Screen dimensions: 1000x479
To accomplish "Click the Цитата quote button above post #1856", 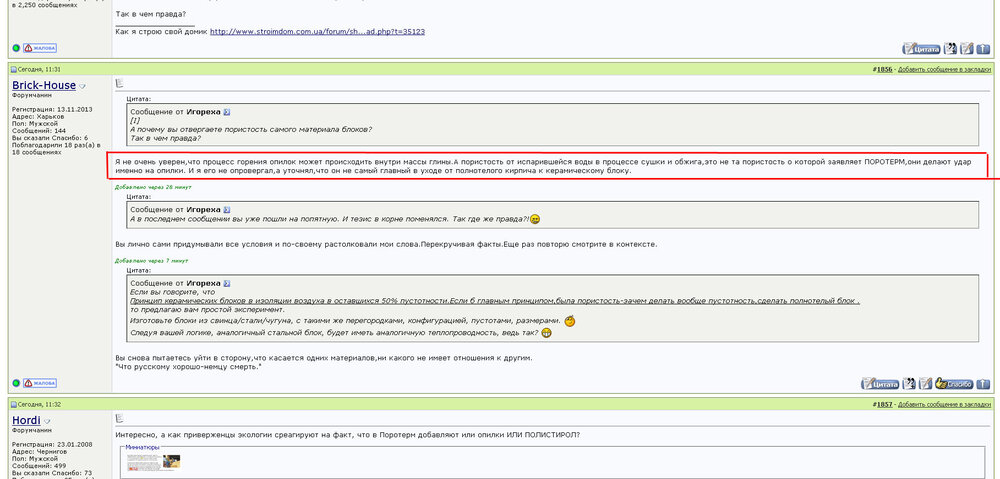I will click(922, 48).
